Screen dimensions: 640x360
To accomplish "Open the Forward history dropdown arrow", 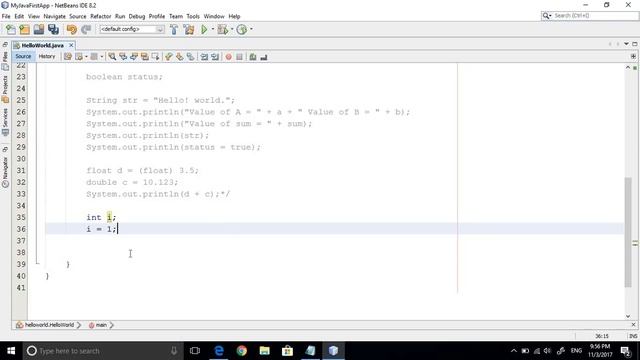I will [x=102, y=57].
